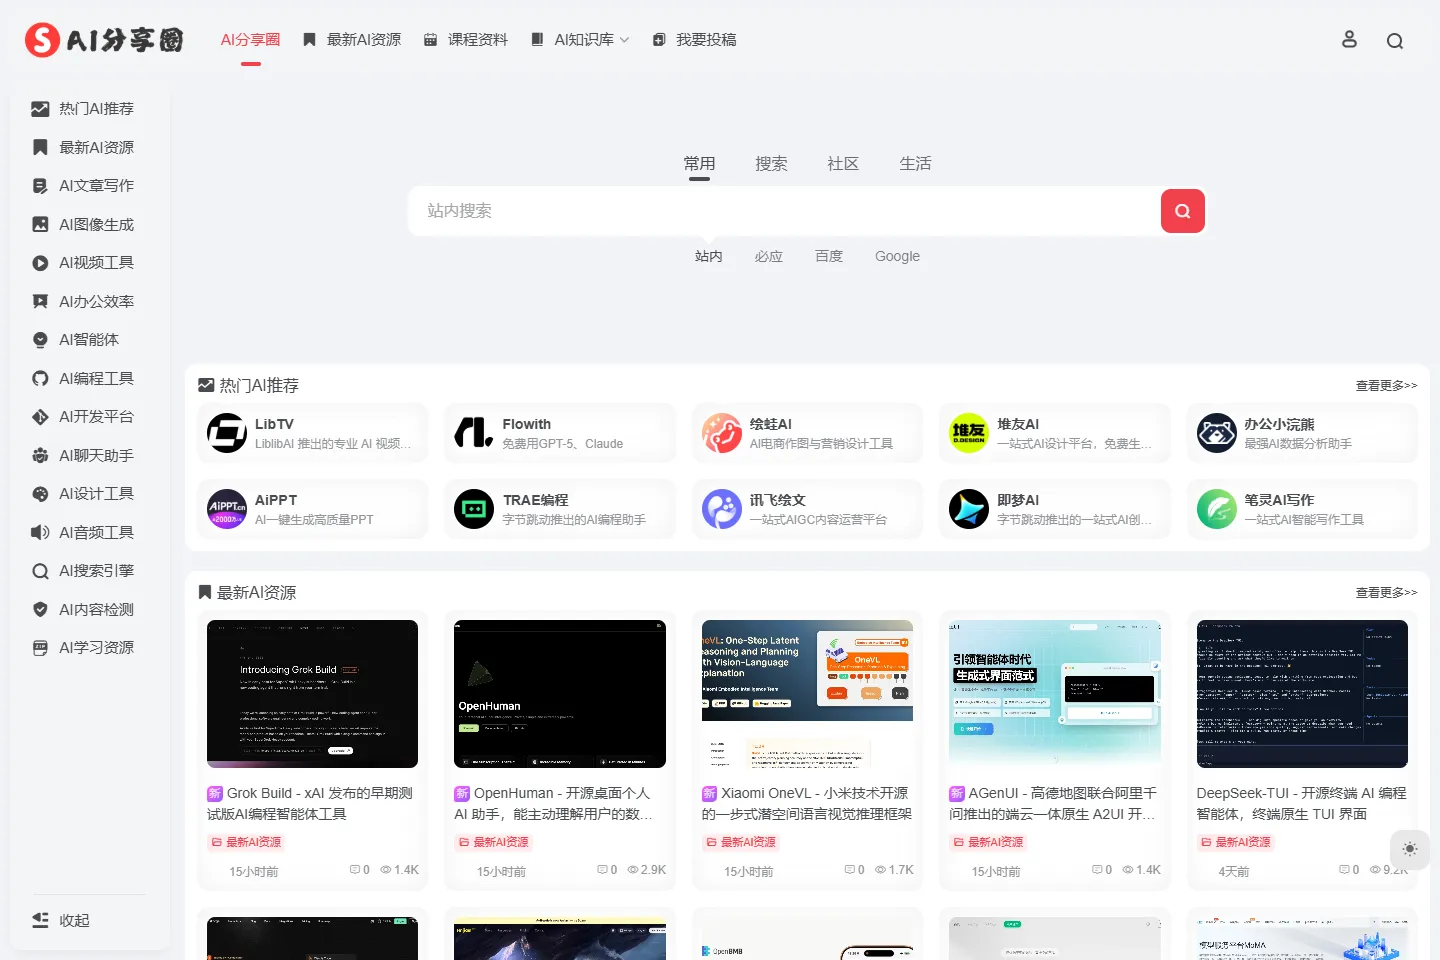Open the Xiaomi OneVL article title
This screenshot has height=960, width=1440.
point(807,804)
